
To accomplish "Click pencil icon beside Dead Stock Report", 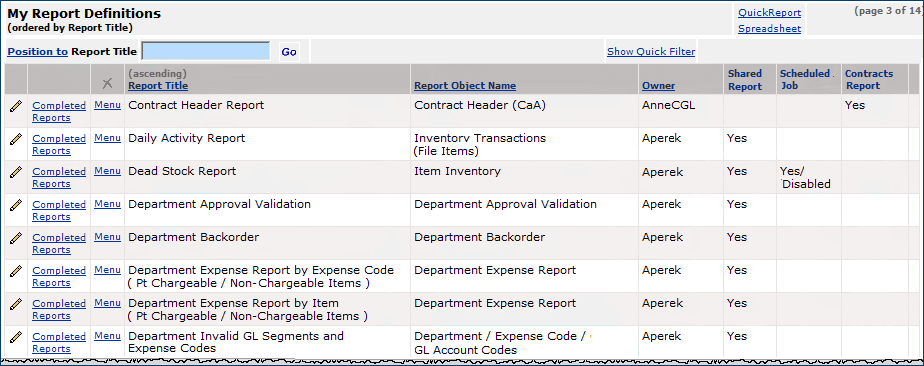I will click(16, 172).
